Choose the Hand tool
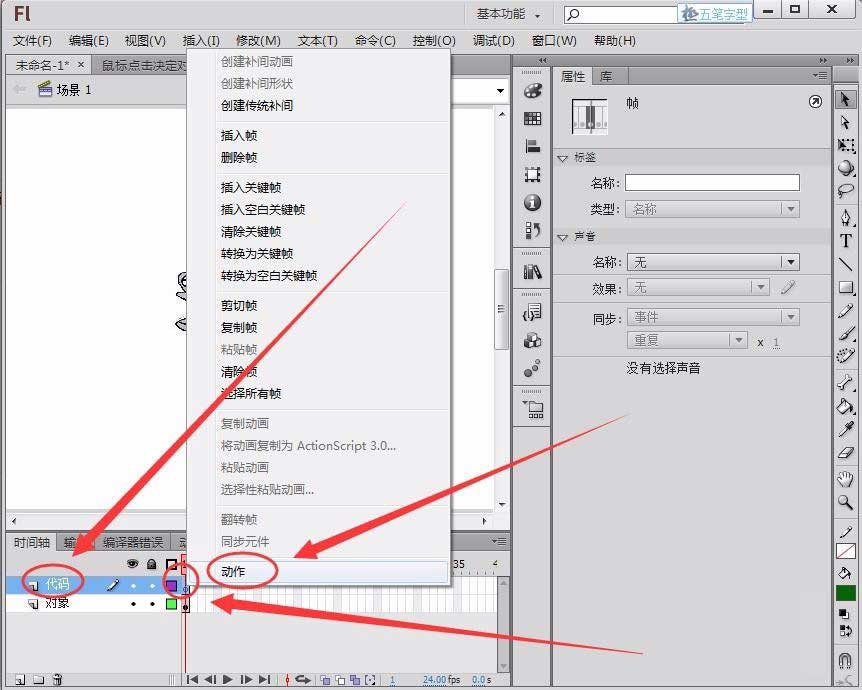The width and height of the screenshot is (862, 690). (x=845, y=479)
